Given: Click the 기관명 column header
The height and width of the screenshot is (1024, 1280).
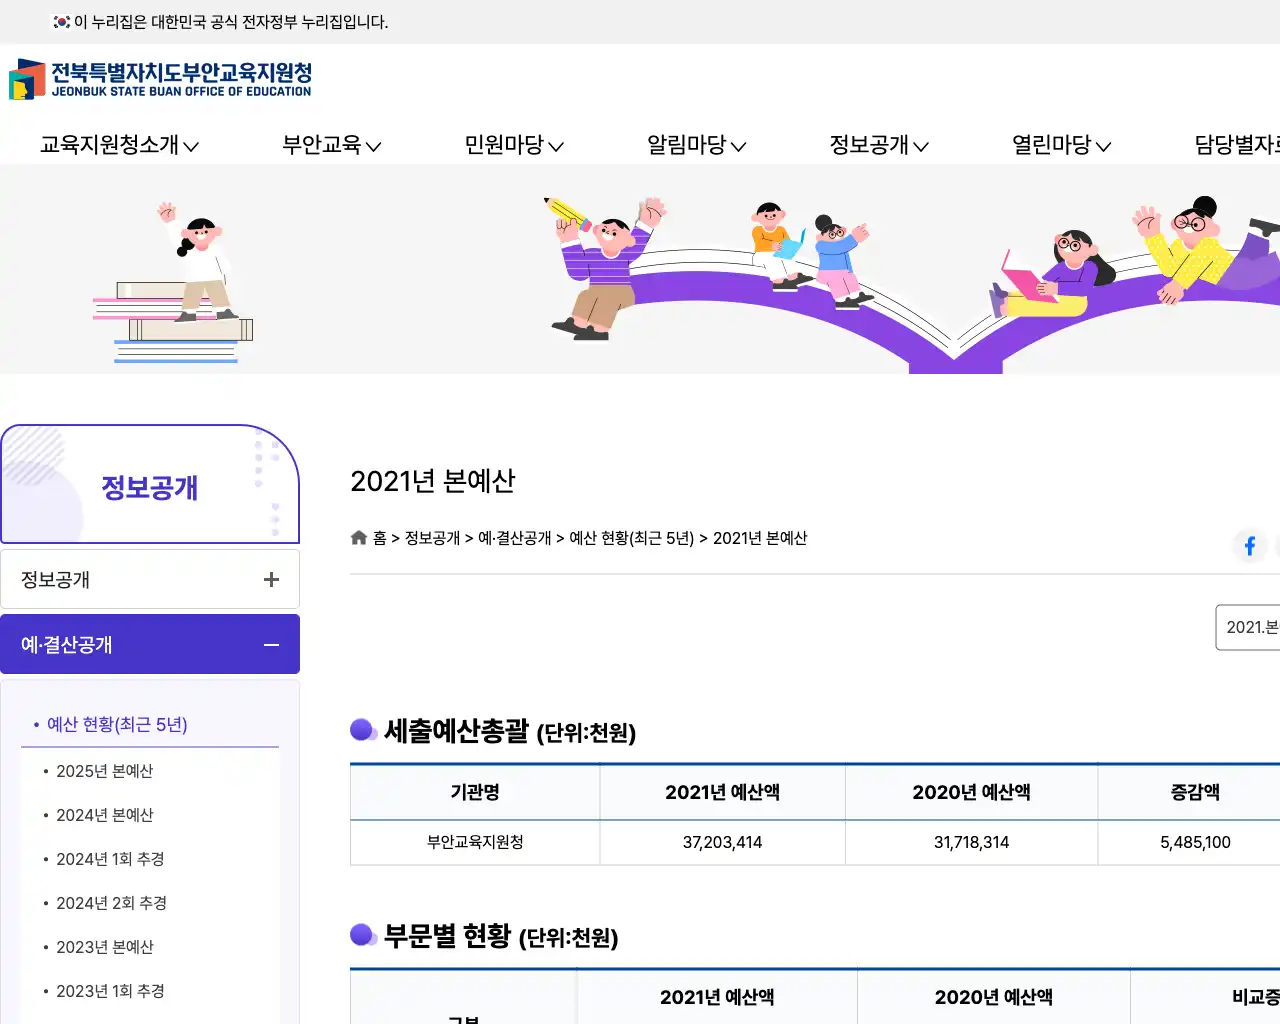Looking at the screenshot, I should [475, 792].
